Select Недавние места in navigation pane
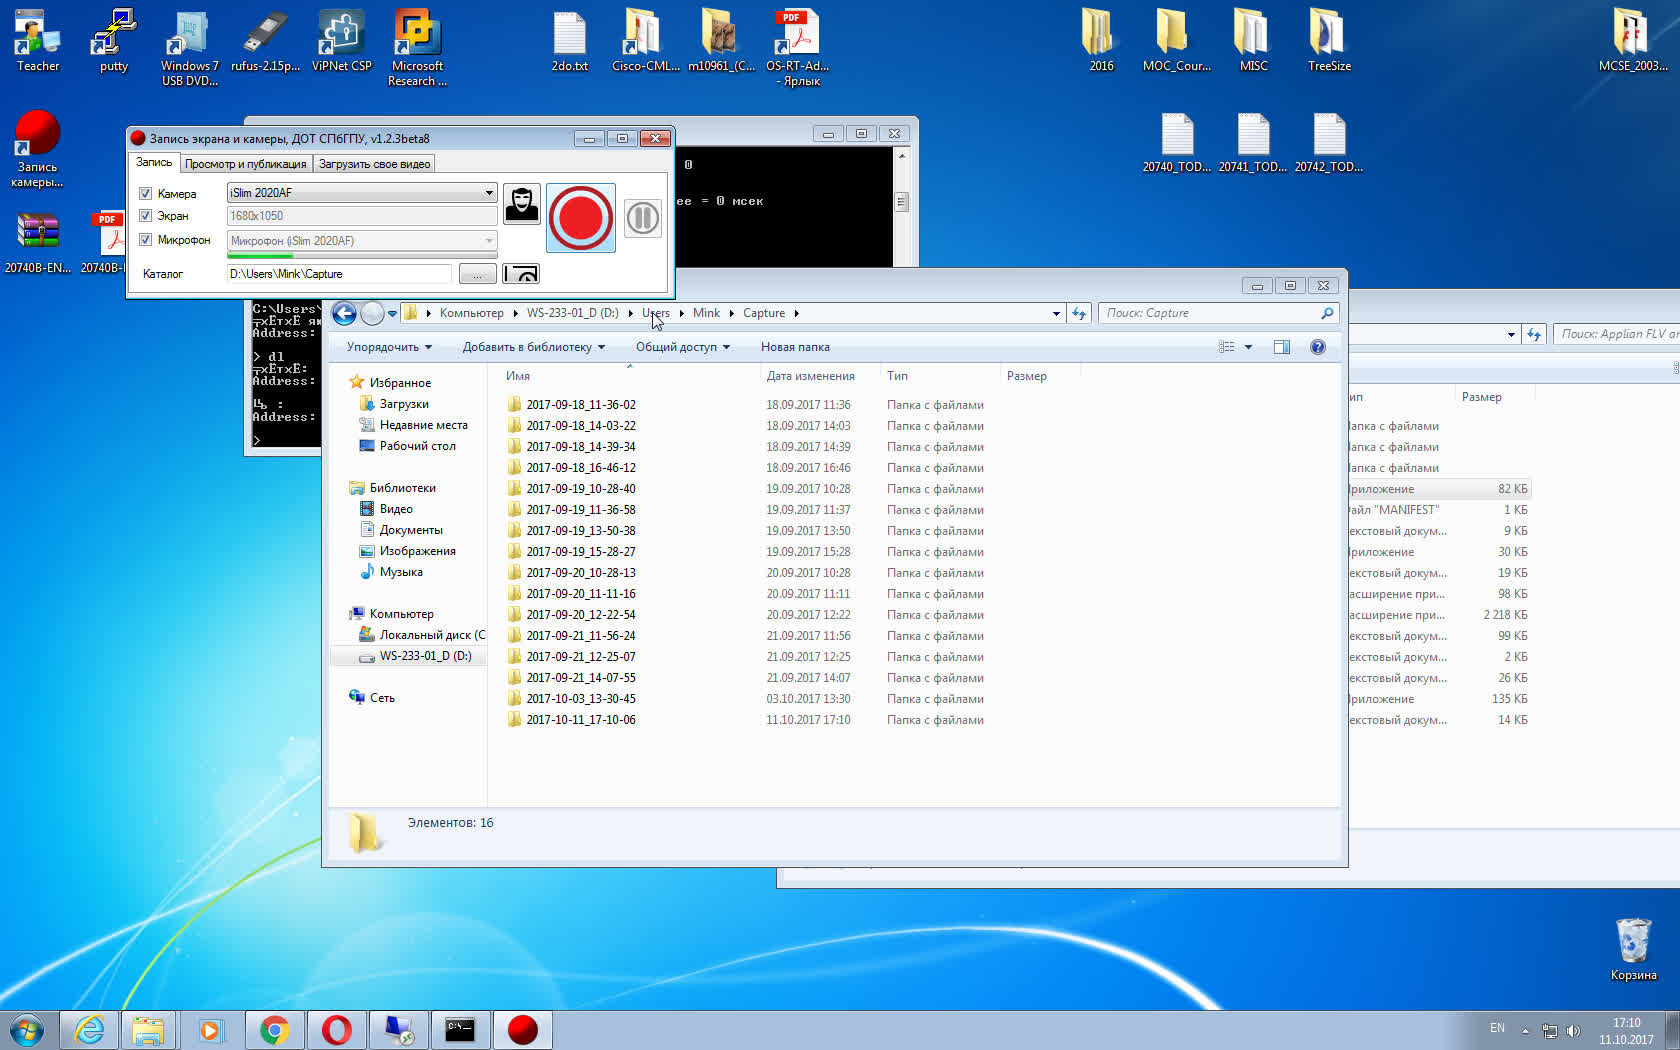 coord(423,425)
